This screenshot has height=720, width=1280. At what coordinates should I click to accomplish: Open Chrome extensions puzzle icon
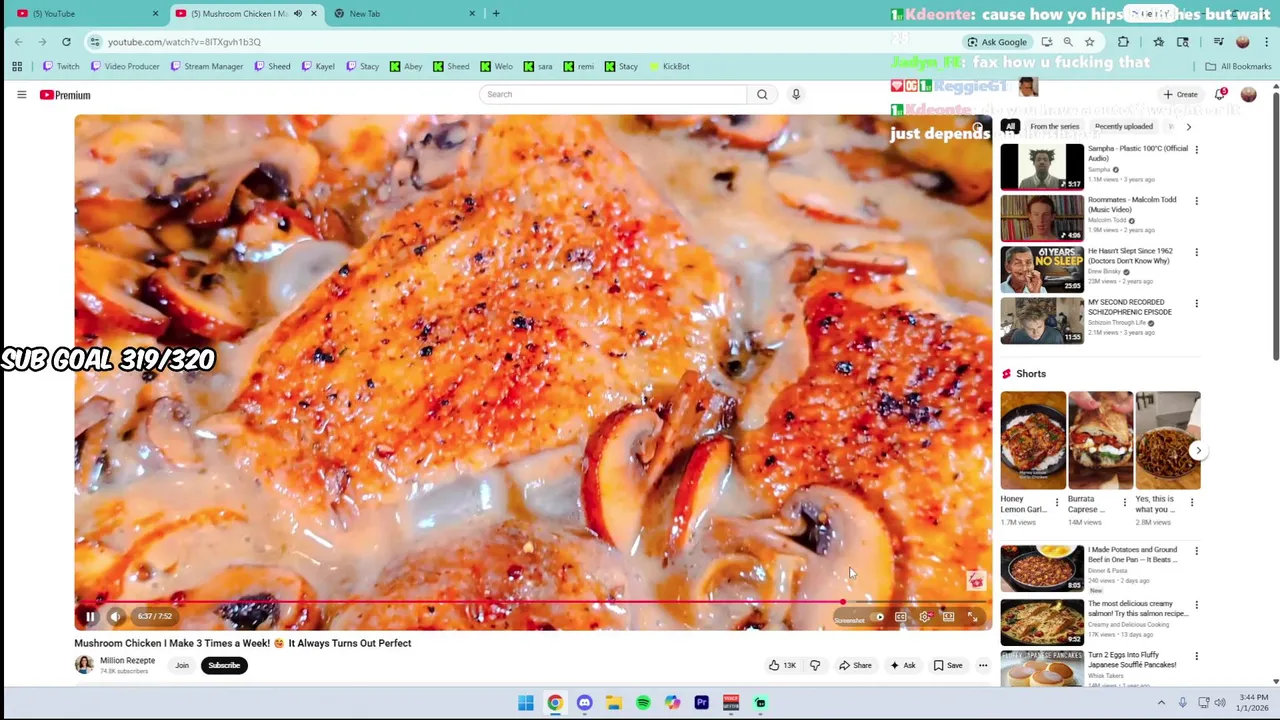coord(1123,42)
